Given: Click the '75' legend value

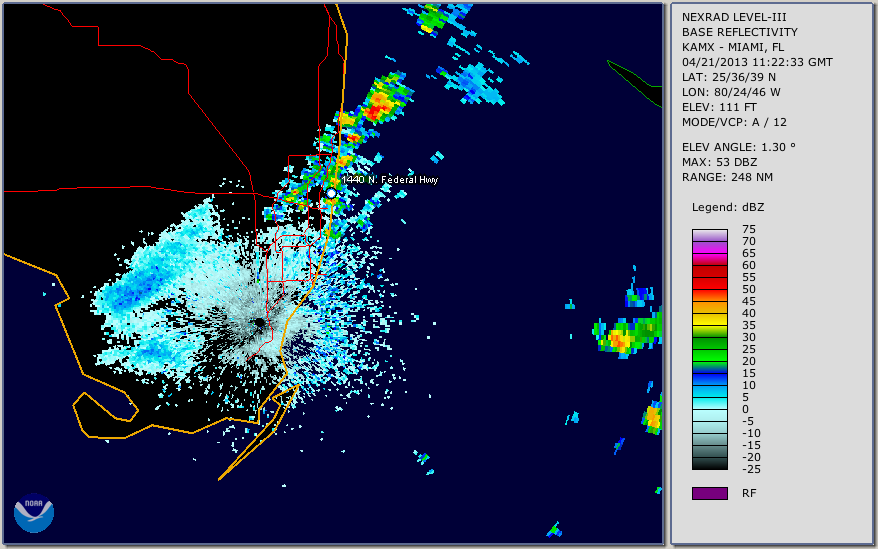Looking at the screenshot, I should click(749, 229).
